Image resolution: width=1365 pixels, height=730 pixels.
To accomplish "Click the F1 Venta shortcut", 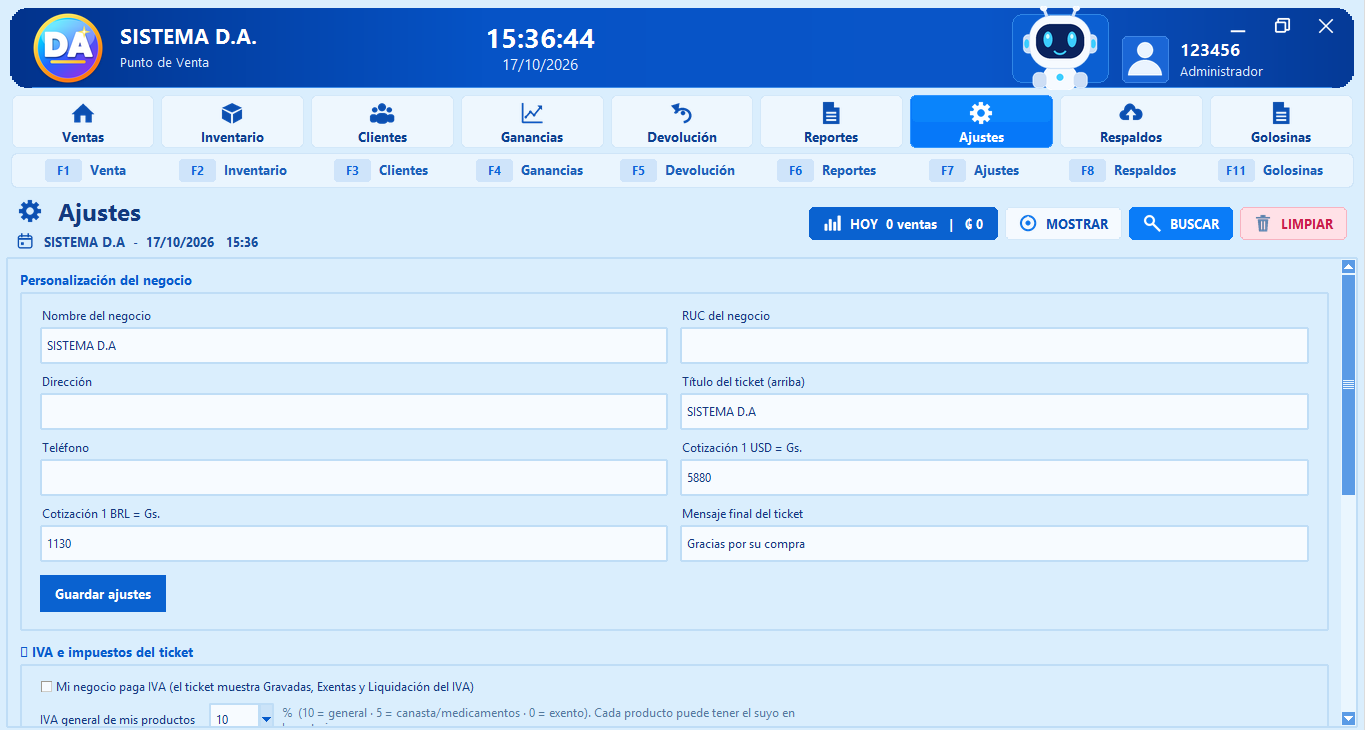I will click(x=86, y=171).
